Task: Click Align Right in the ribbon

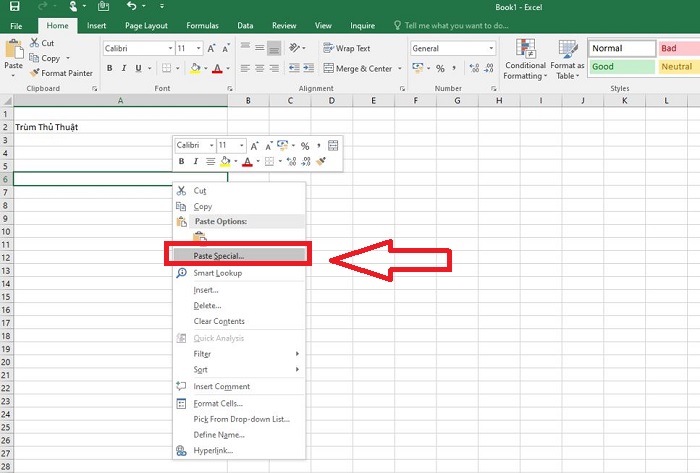Action: pyautogui.click(x=274, y=68)
